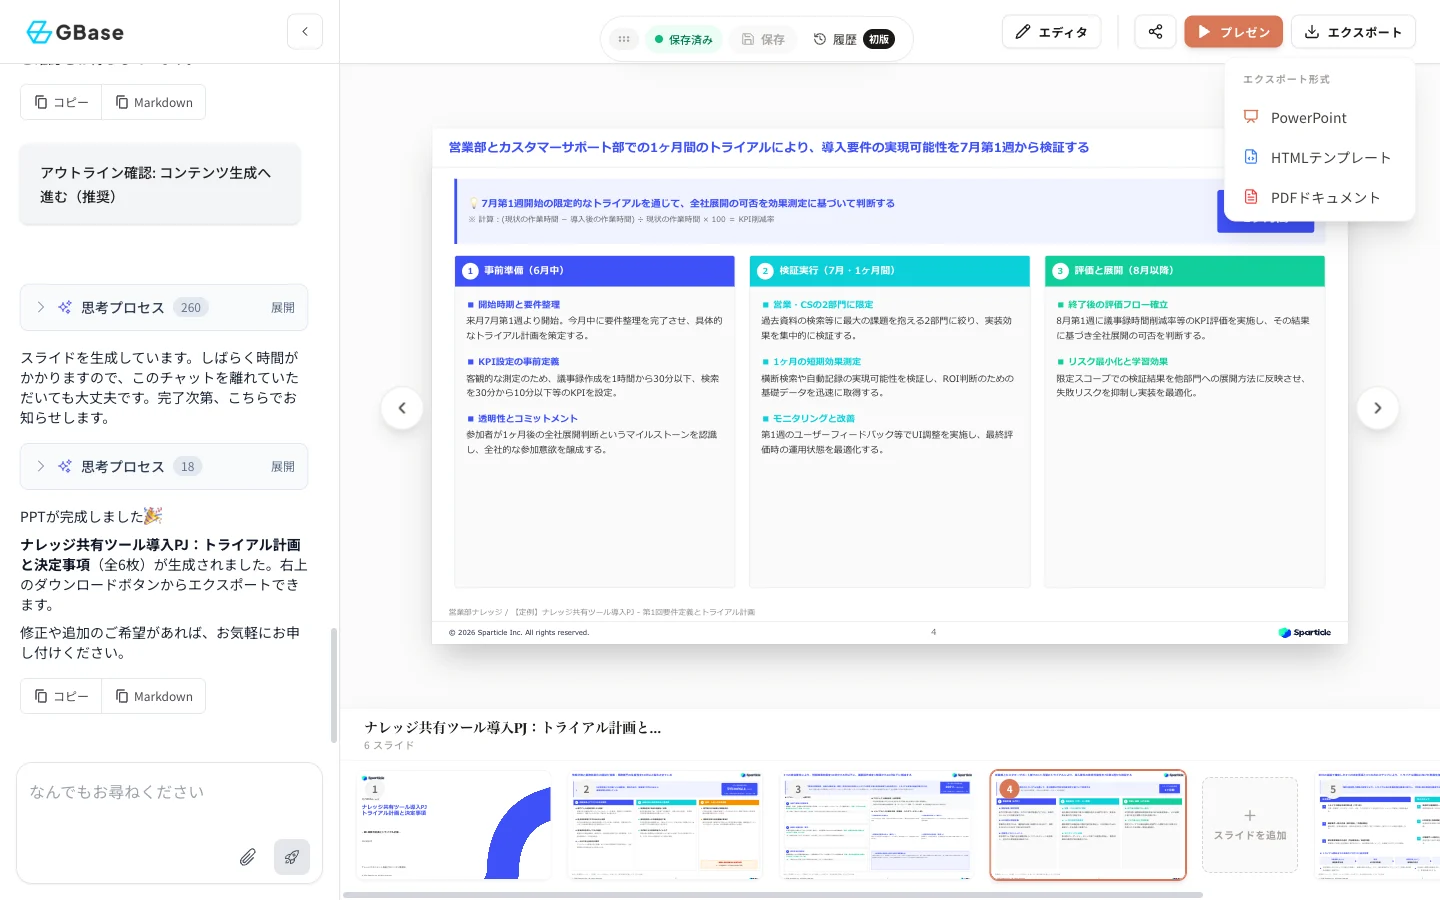The image size is (1440, 900).
Task: Expand the 思考プロセス 260 section
Action: [x=164, y=308]
